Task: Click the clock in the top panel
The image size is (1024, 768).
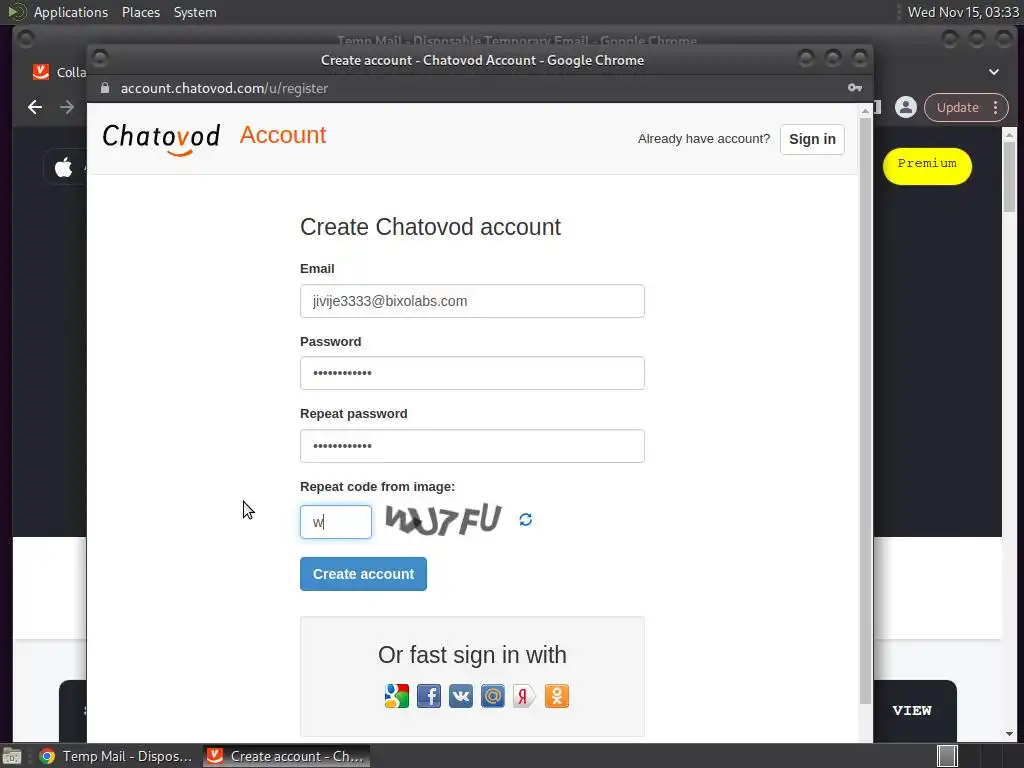Action: point(963,12)
